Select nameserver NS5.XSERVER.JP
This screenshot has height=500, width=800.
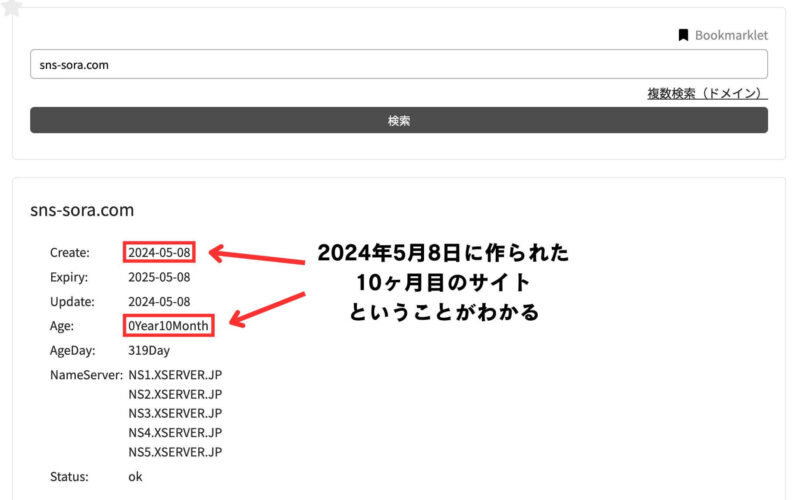[x=175, y=452]
